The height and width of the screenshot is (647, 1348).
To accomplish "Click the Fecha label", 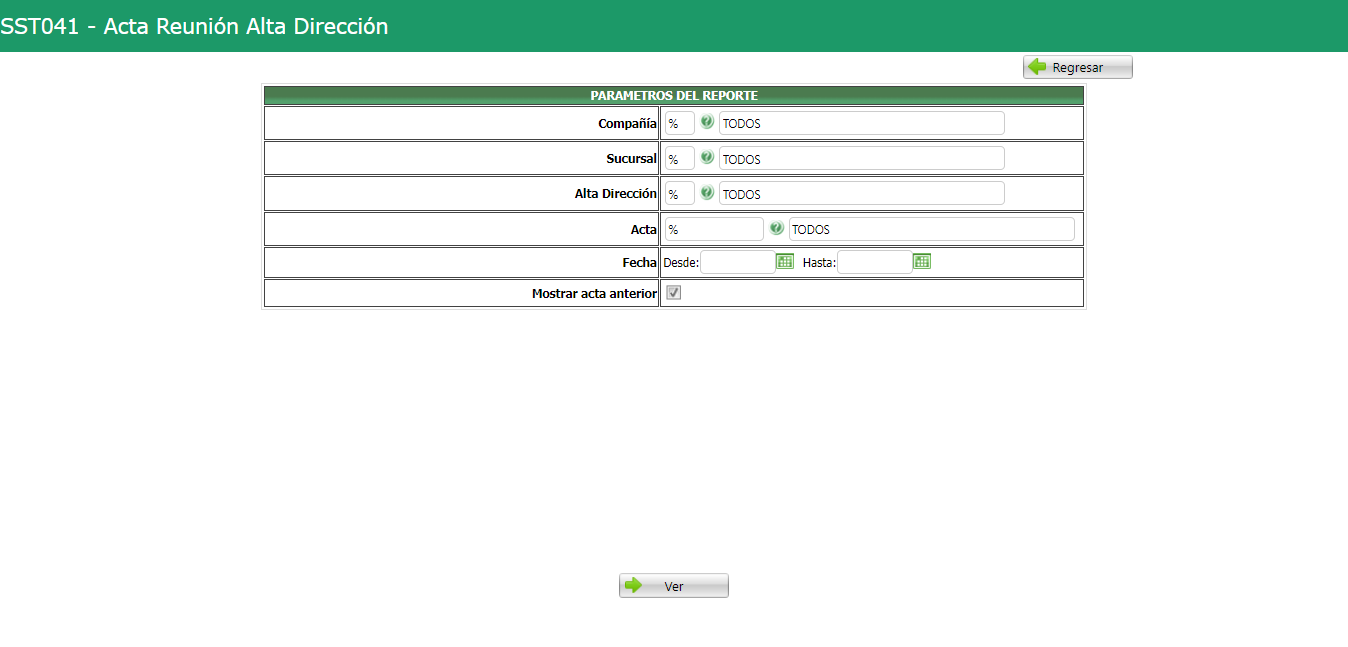I will pos(640,262).
